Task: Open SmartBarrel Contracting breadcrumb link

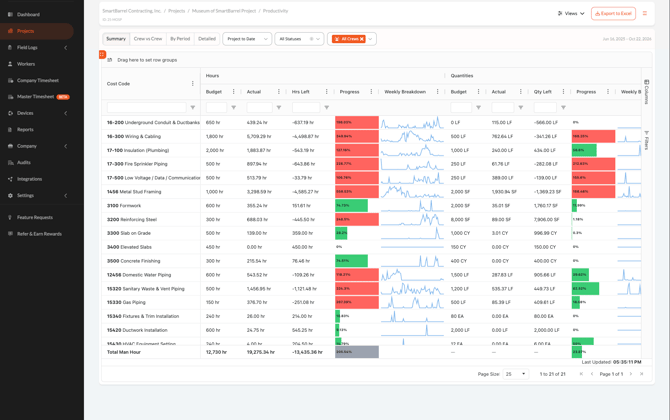Action: tap(132, 11)
